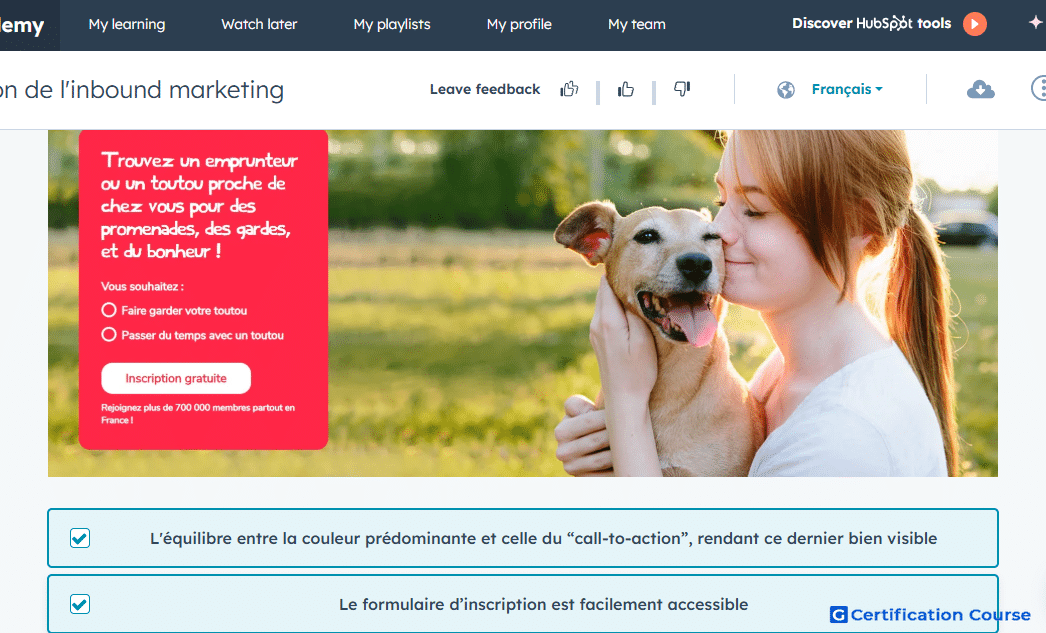Uncheck the formulaire d'inscription accessible answer
Screen dimensions: 1046x633
[80, 604]
